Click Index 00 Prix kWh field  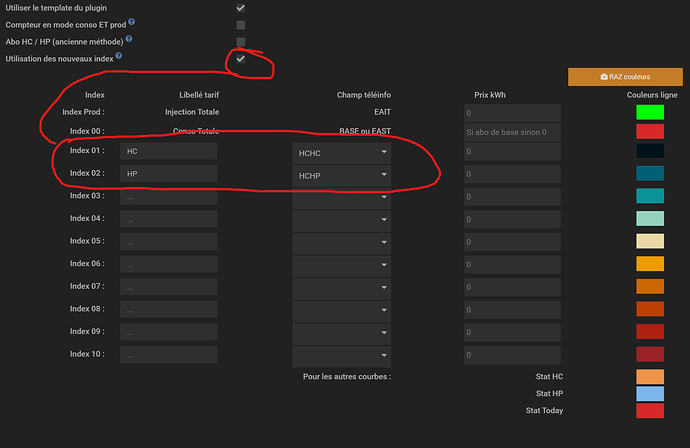click(510, 132)
